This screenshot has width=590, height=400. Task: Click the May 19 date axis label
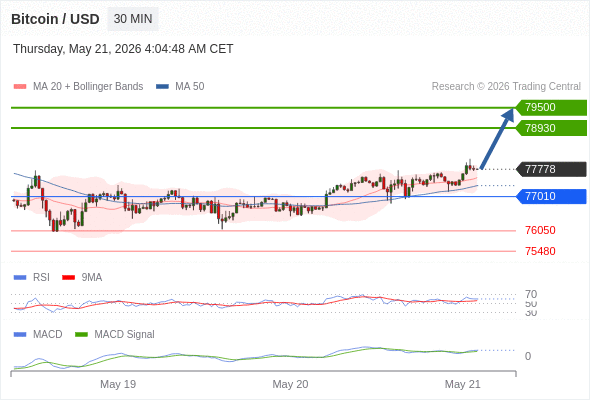[118, 384]
